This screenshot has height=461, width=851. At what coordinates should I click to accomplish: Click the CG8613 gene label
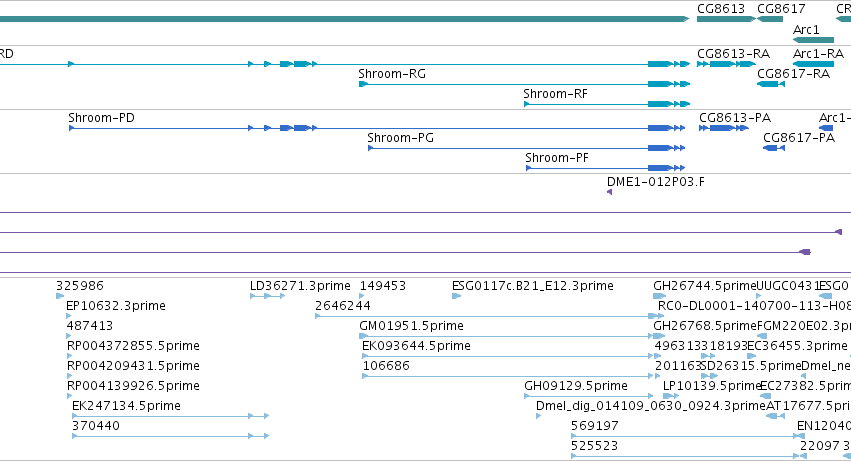[x=721, y=9]
